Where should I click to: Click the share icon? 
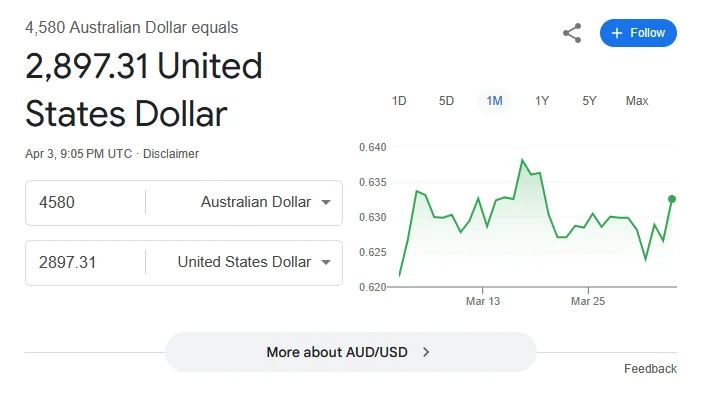[x=572, y=33]
